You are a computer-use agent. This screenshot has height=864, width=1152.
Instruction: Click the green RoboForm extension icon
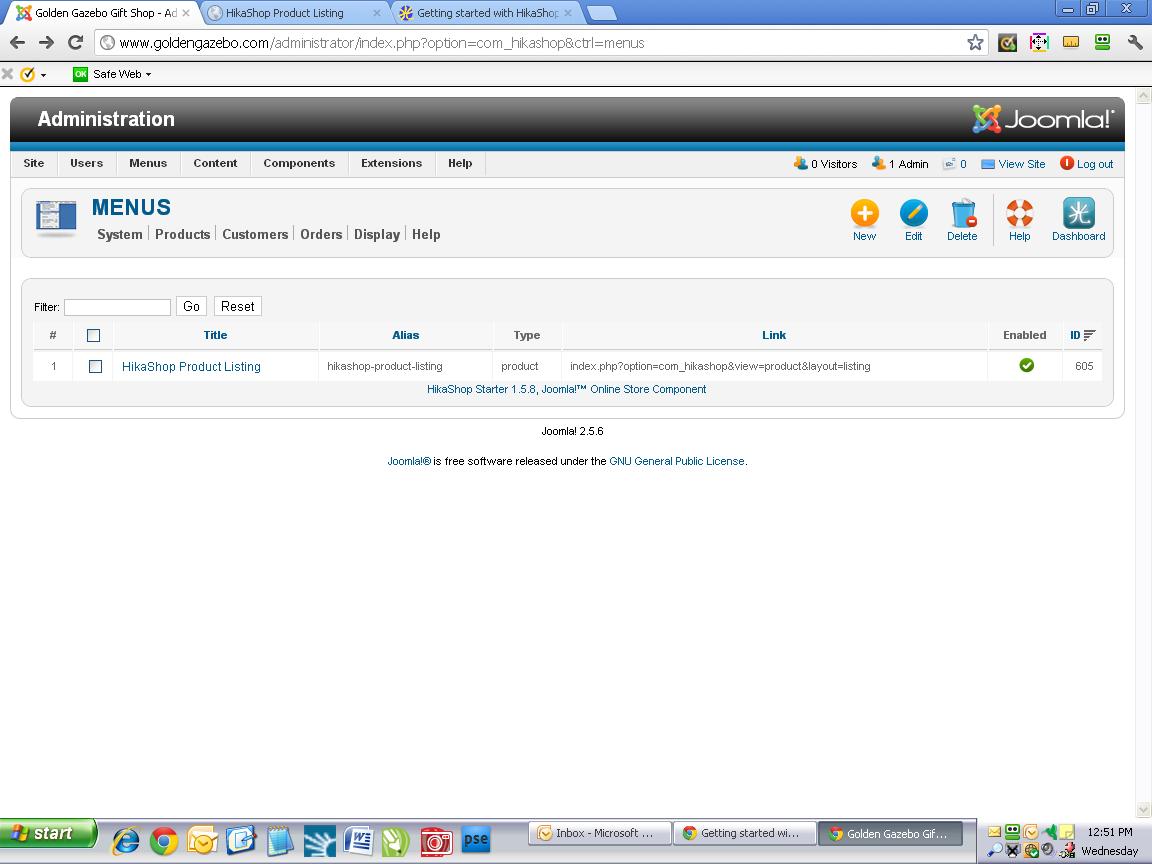pyautogui.click(x=1102, y=42)
